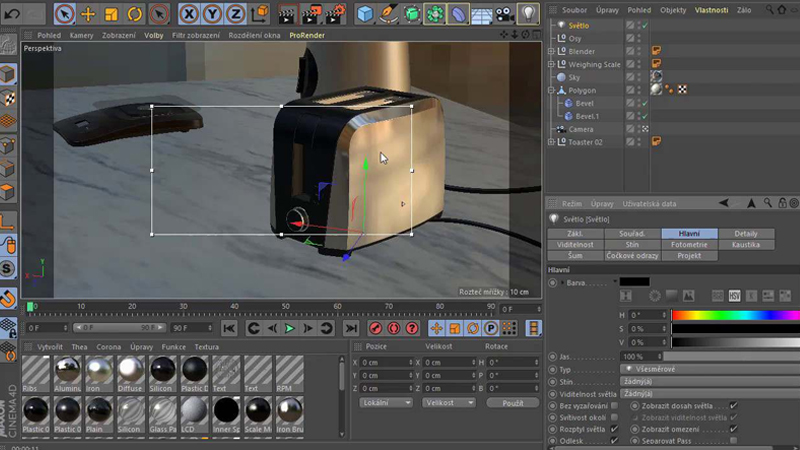
Task: Open the ProRender viewport menu
Action: 306,35
